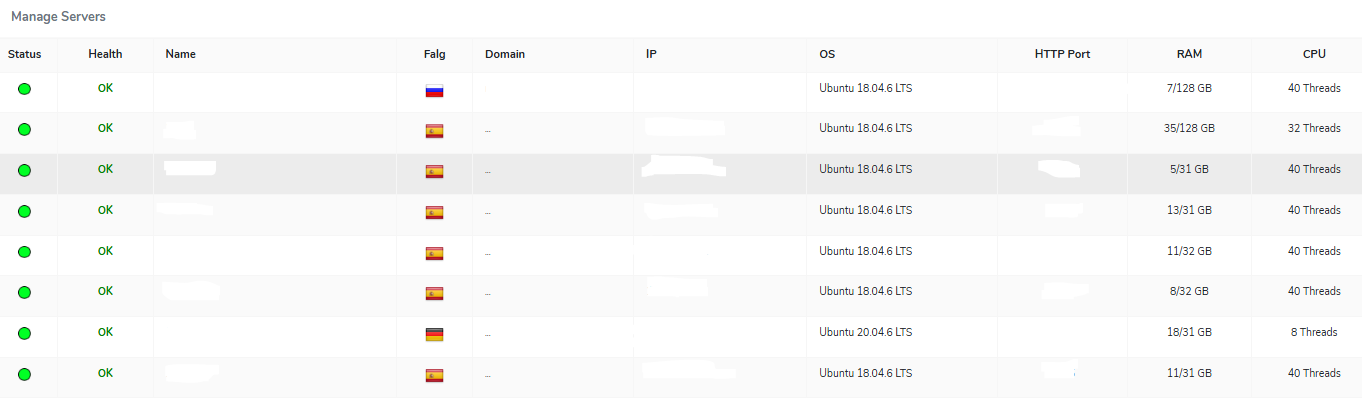Click the OK health label in the 18/31 GB row

(x=105, y=332)
